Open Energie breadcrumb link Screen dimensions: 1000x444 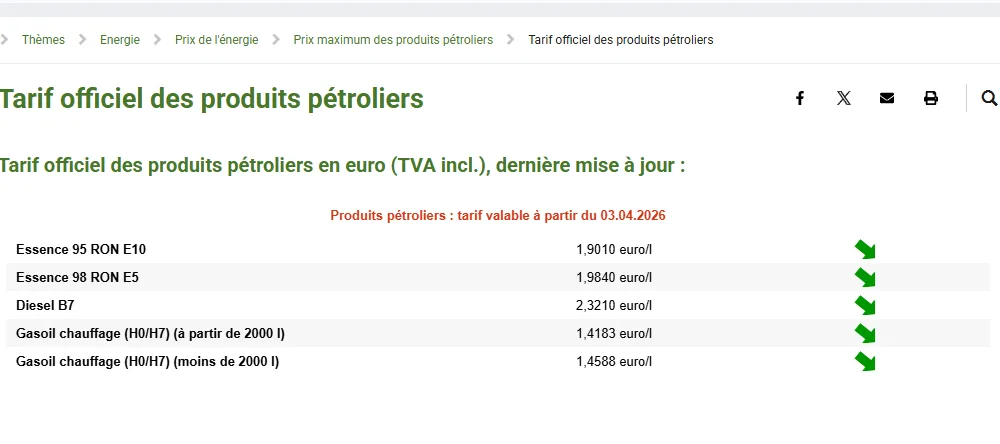point(120,40)
